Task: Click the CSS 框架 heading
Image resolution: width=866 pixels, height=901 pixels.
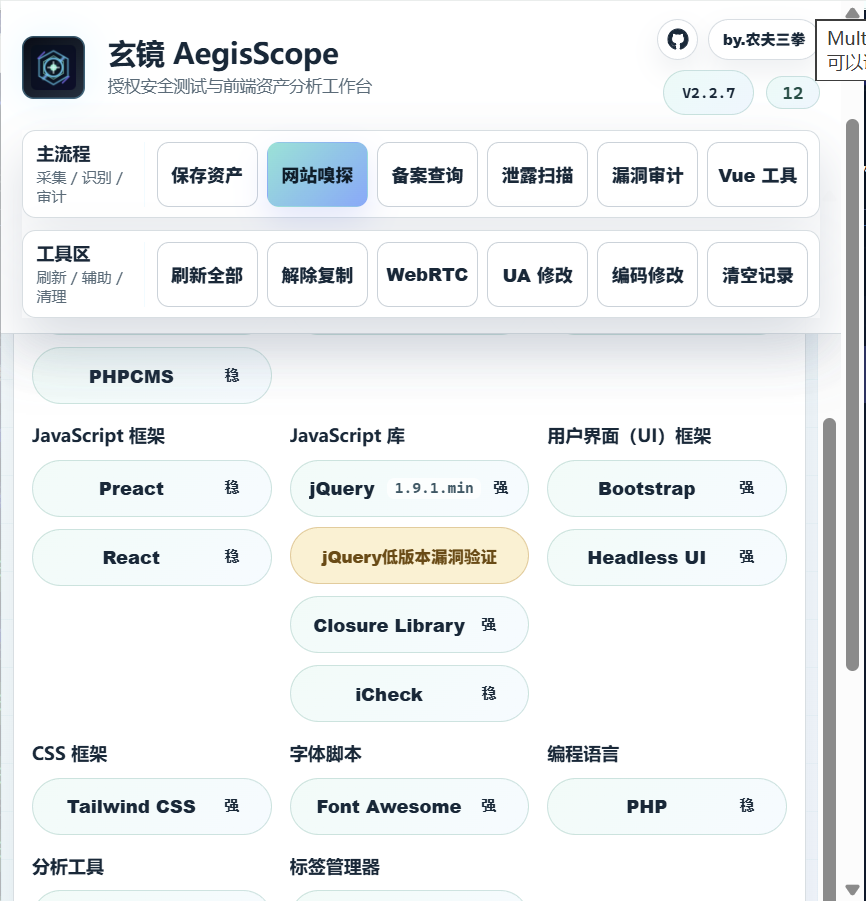Action: pos(70,753)
